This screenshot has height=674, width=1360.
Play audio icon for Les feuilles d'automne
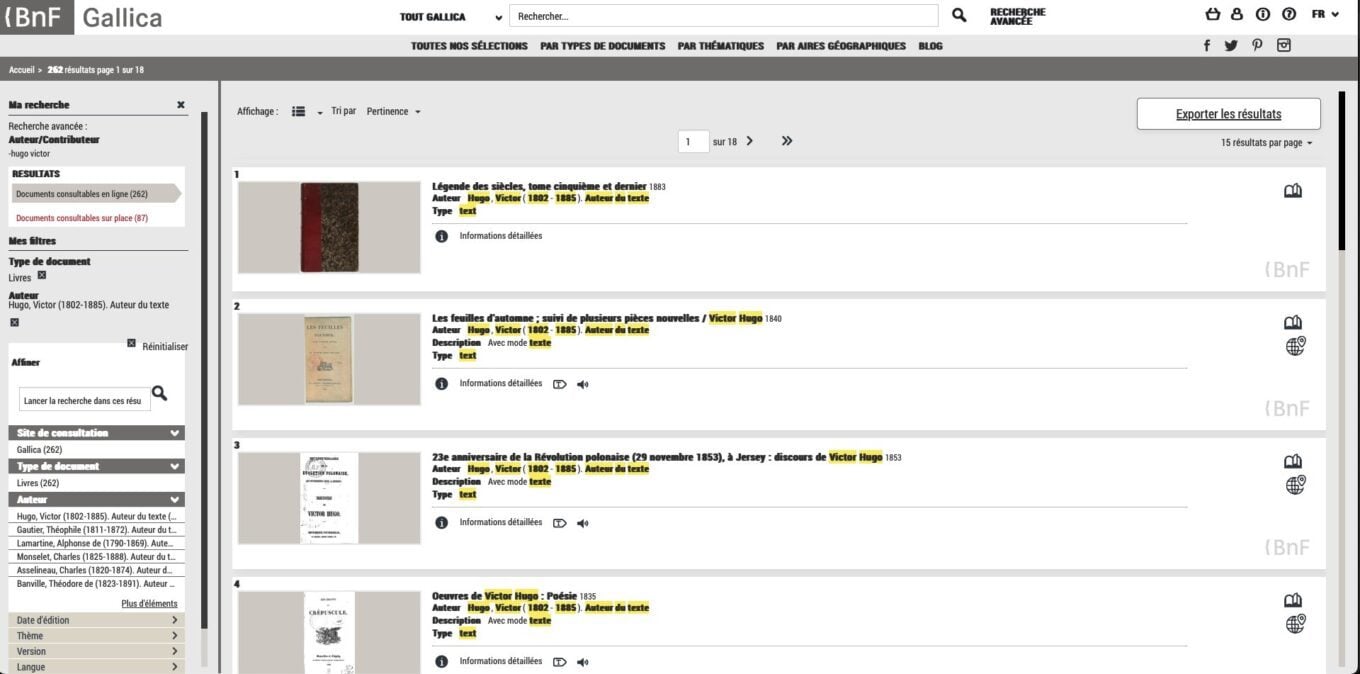point(583,384)
